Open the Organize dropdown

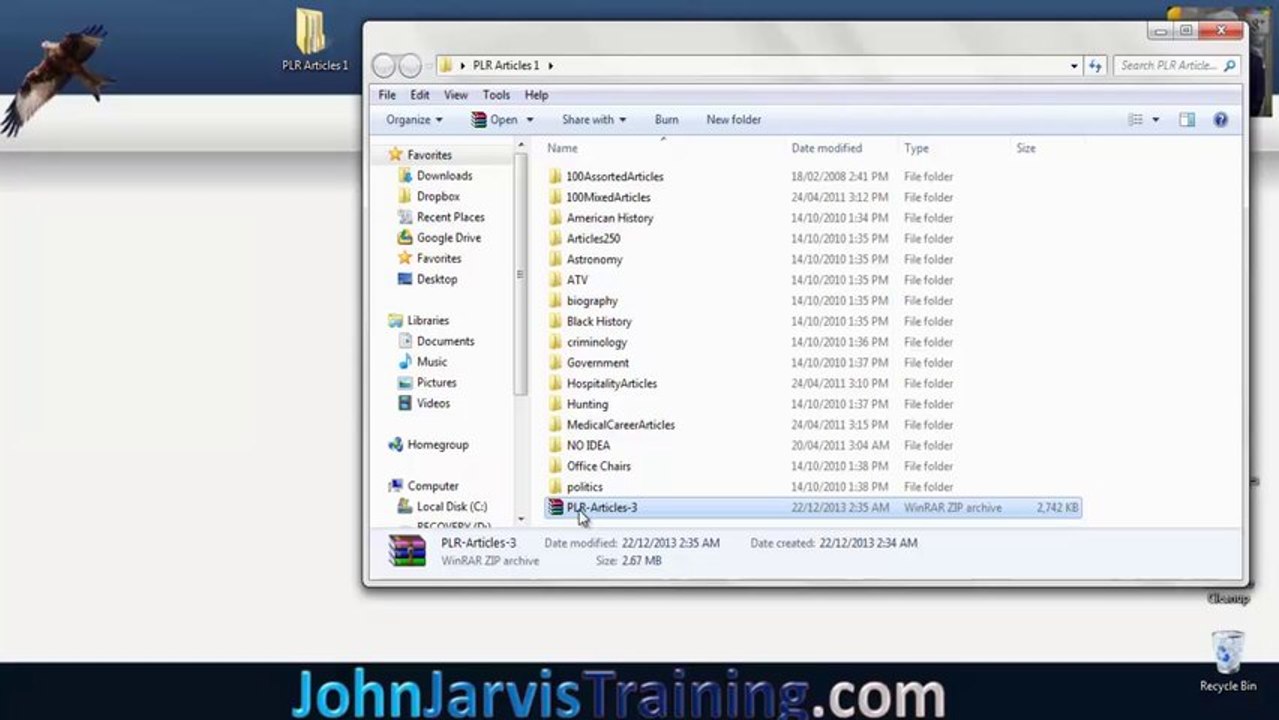tap(414, 119)
